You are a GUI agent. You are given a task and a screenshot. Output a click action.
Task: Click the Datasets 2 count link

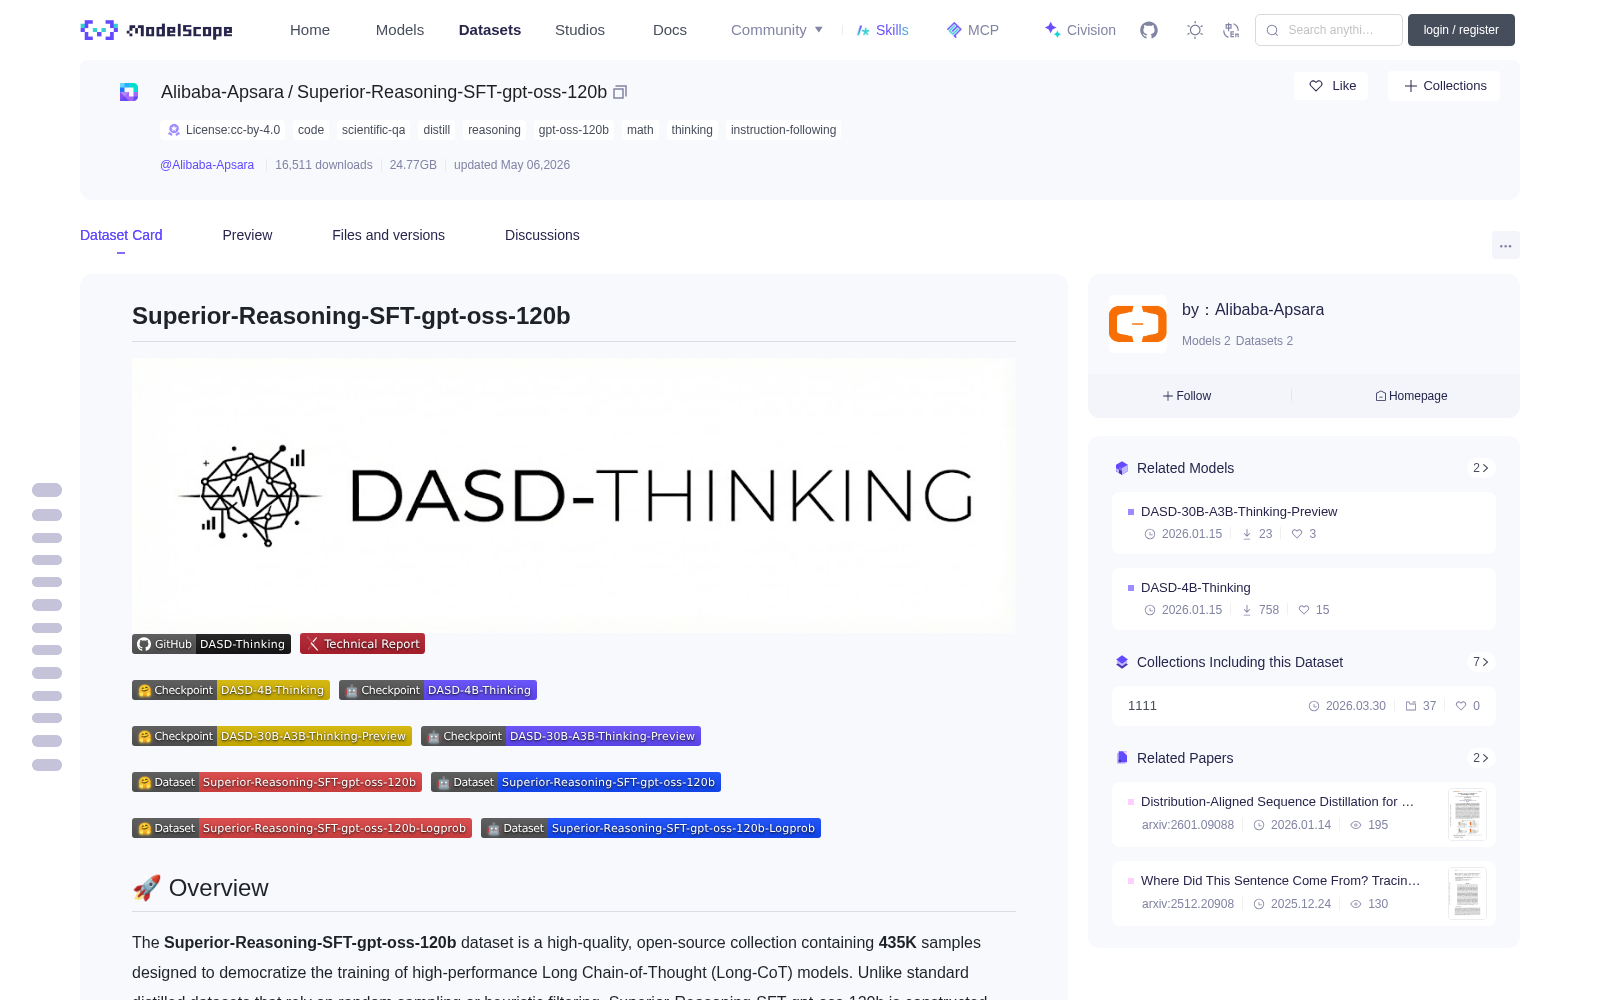1264,341
